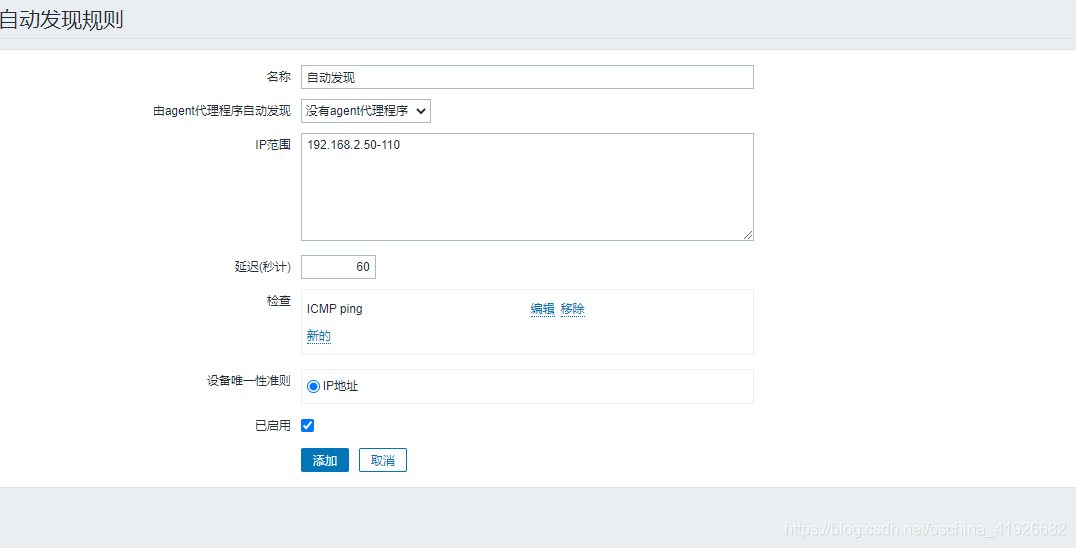Focus the 延迟(秒计) number field

click(x=338, y=267)
